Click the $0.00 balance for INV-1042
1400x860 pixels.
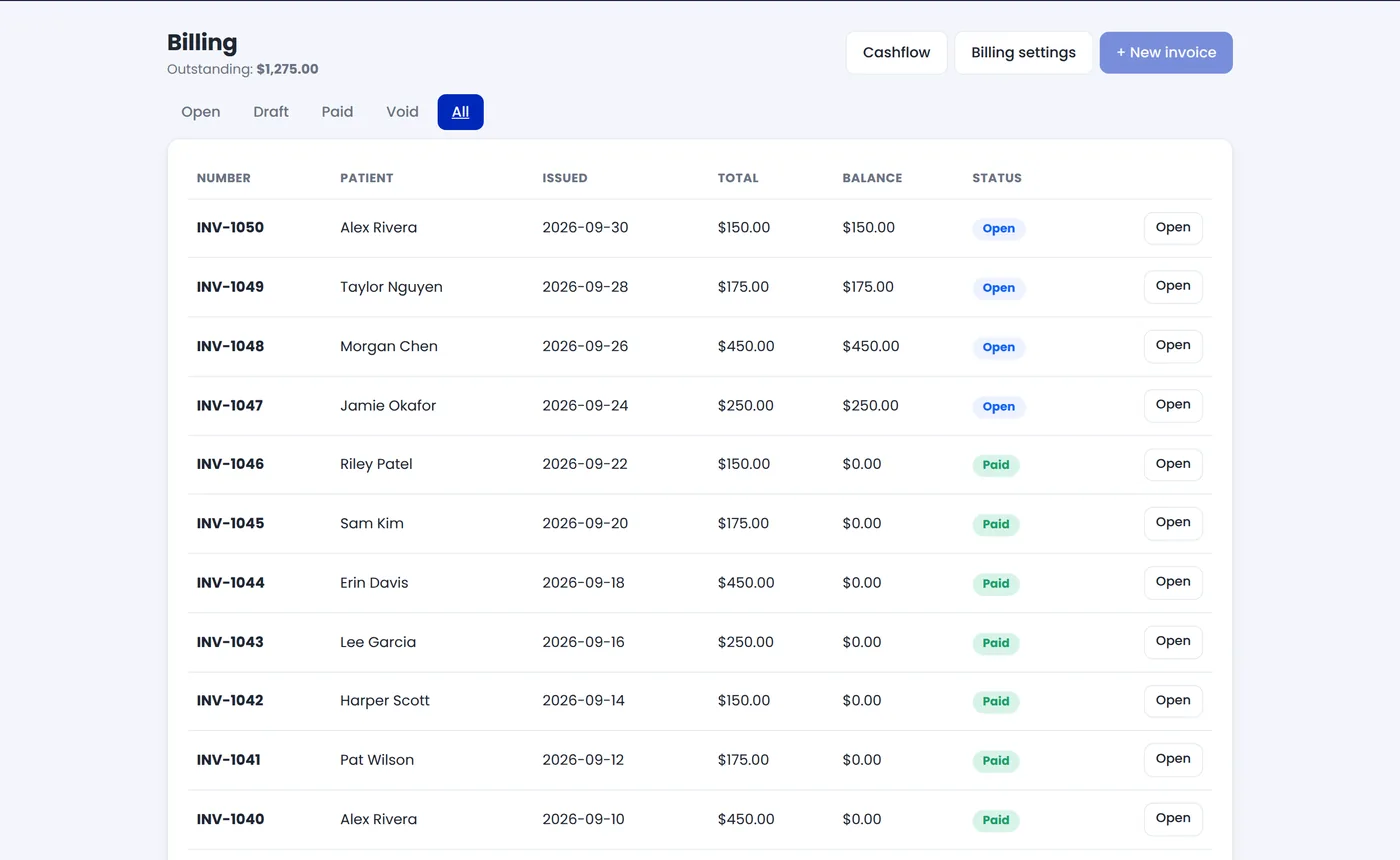862,701
